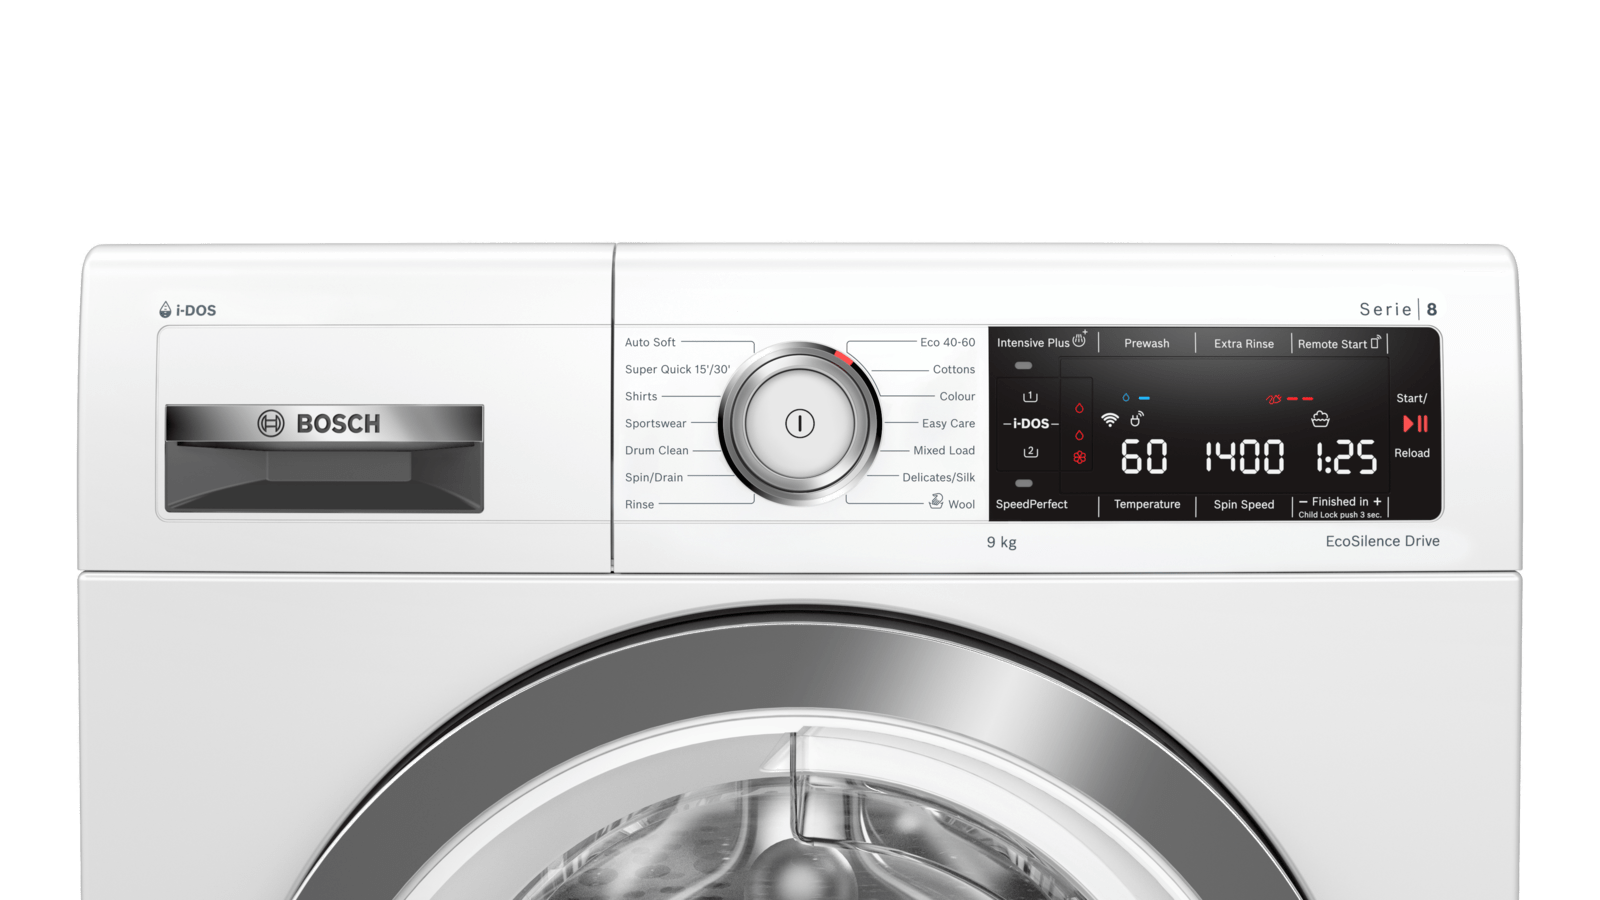The image size is (1600, 900).
Task: Activate the Remote Start option
Action: pos(1332,344)
